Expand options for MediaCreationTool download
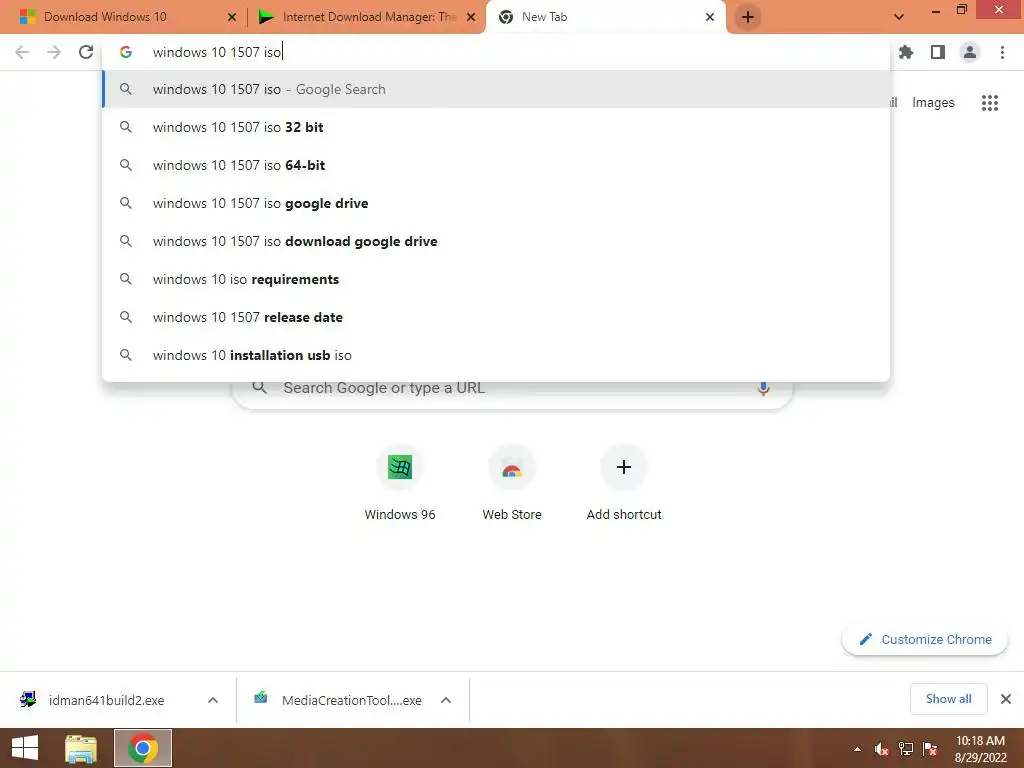This screenshot has width=1024, height=768. point(446,700)
